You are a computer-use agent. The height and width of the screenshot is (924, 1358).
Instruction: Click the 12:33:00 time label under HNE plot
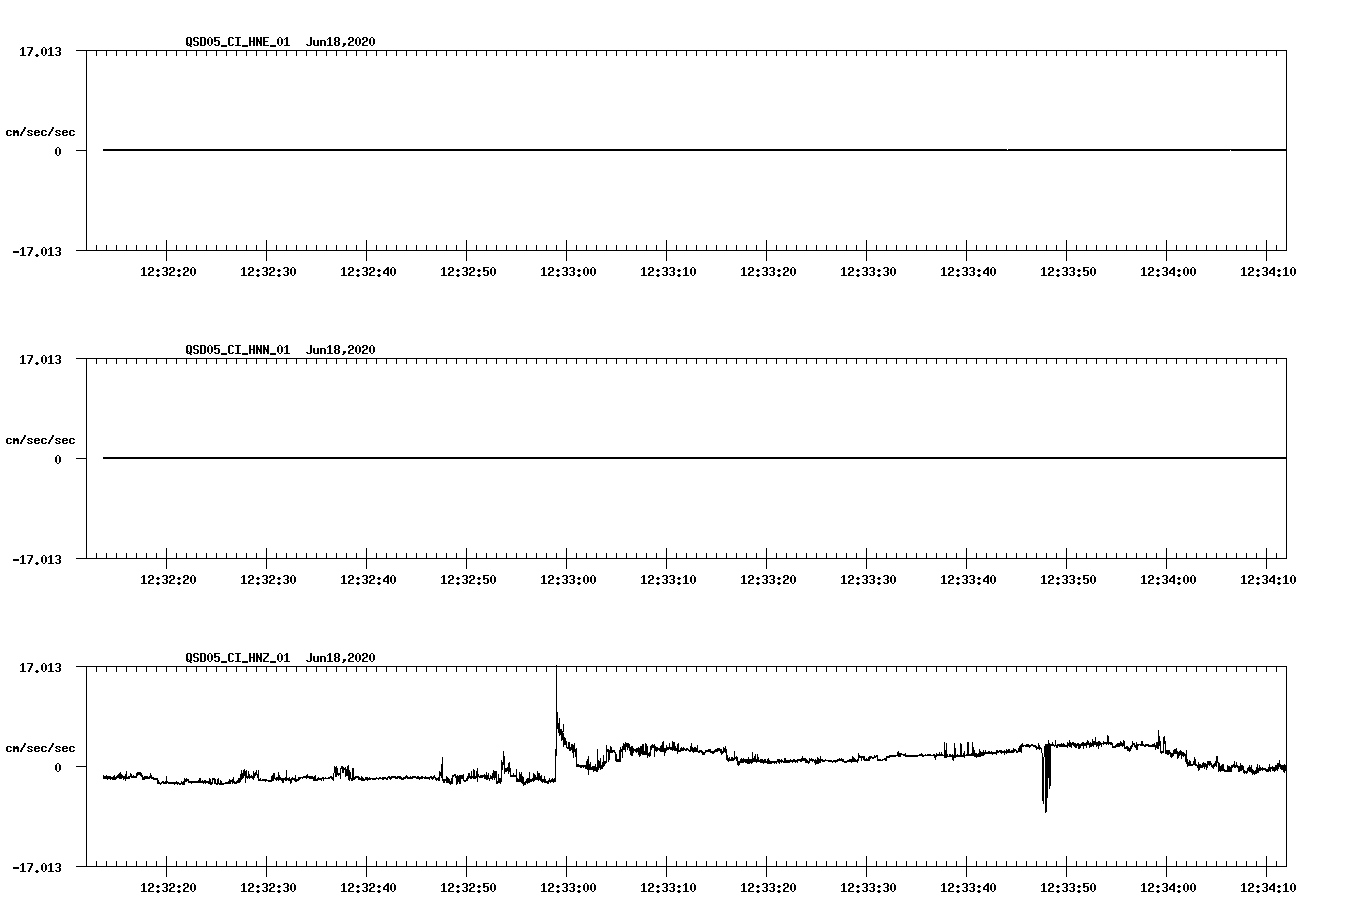(x=568, y=272)
